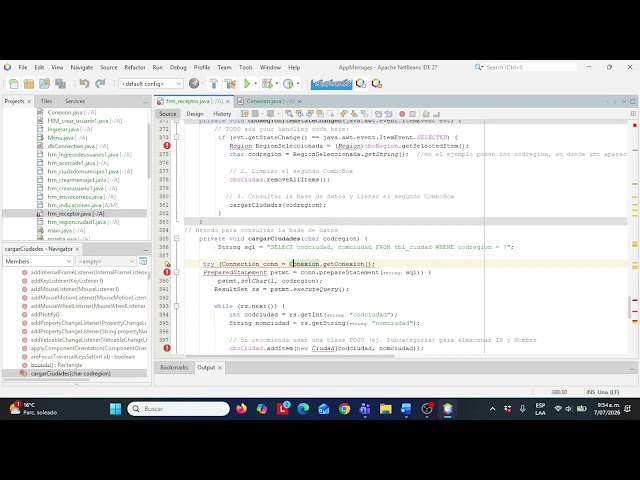The height and width of the screenshot is (480, 640).
Task: Click the Find Selection magnifier icon in the editor toolbar
Action: point(289,114)
